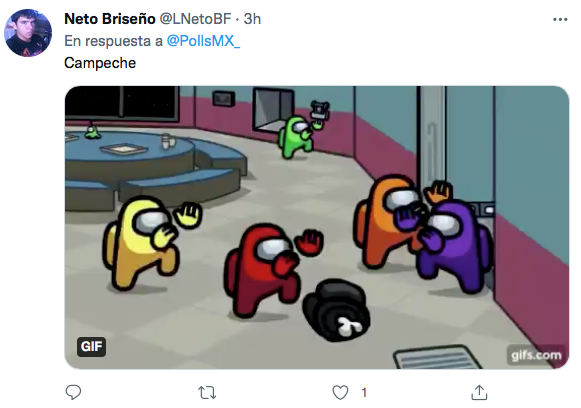Open the @LNetoBF handle
The height and width of the screenshot is (408, 581).
click(195, 19)
